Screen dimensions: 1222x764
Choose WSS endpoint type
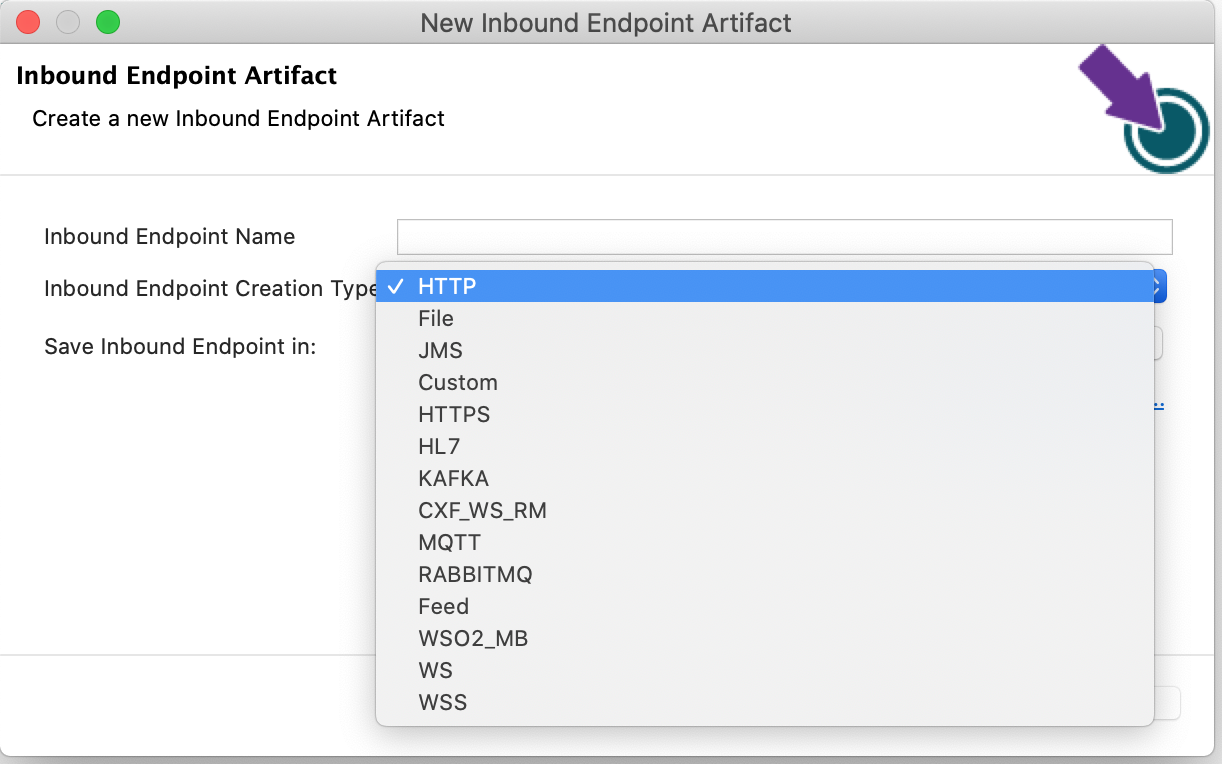(x=765, y=702)
